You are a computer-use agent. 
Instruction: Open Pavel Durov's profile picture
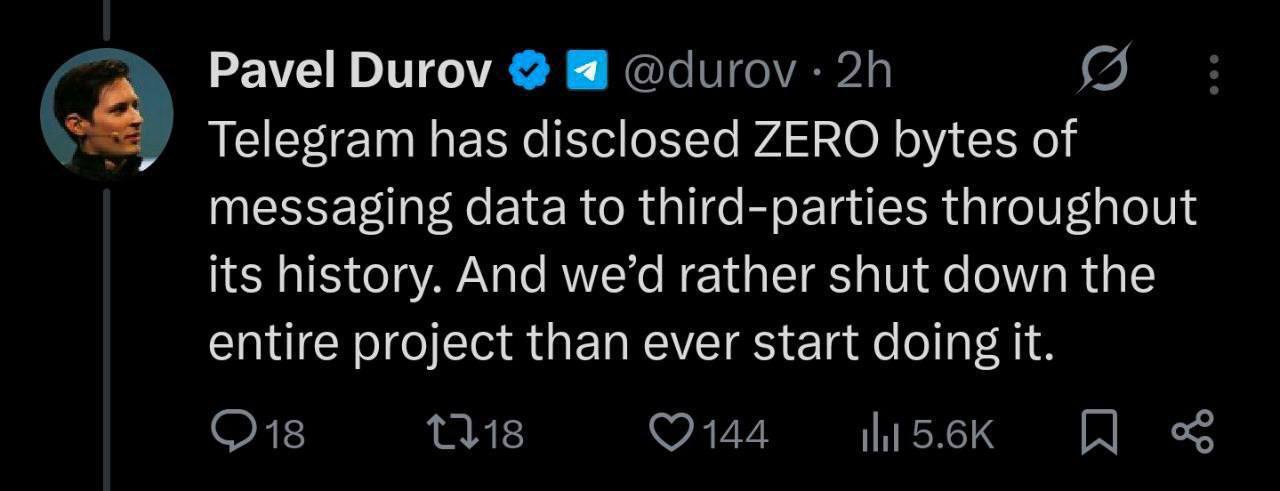[107, 114]
